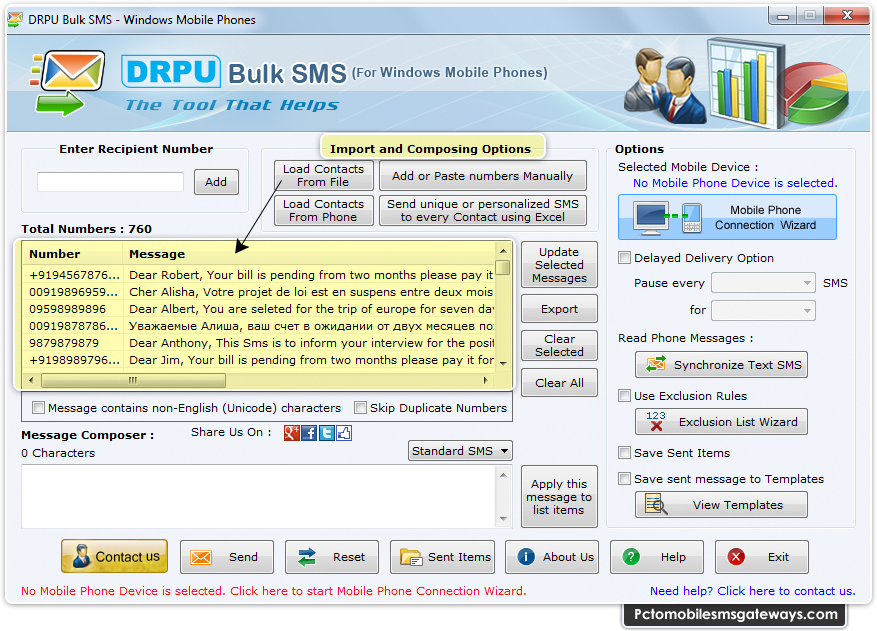Screen dimensions: 877x631
Task: Select the 'Dear Jim' message row
Action: pyautogui.click(x=260, y=360)
